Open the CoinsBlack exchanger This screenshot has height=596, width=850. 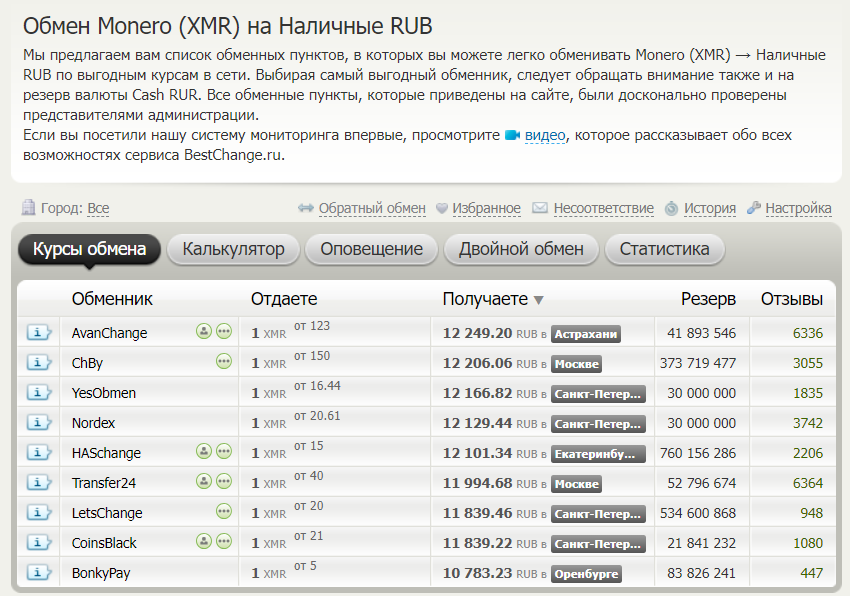[104, 543]
